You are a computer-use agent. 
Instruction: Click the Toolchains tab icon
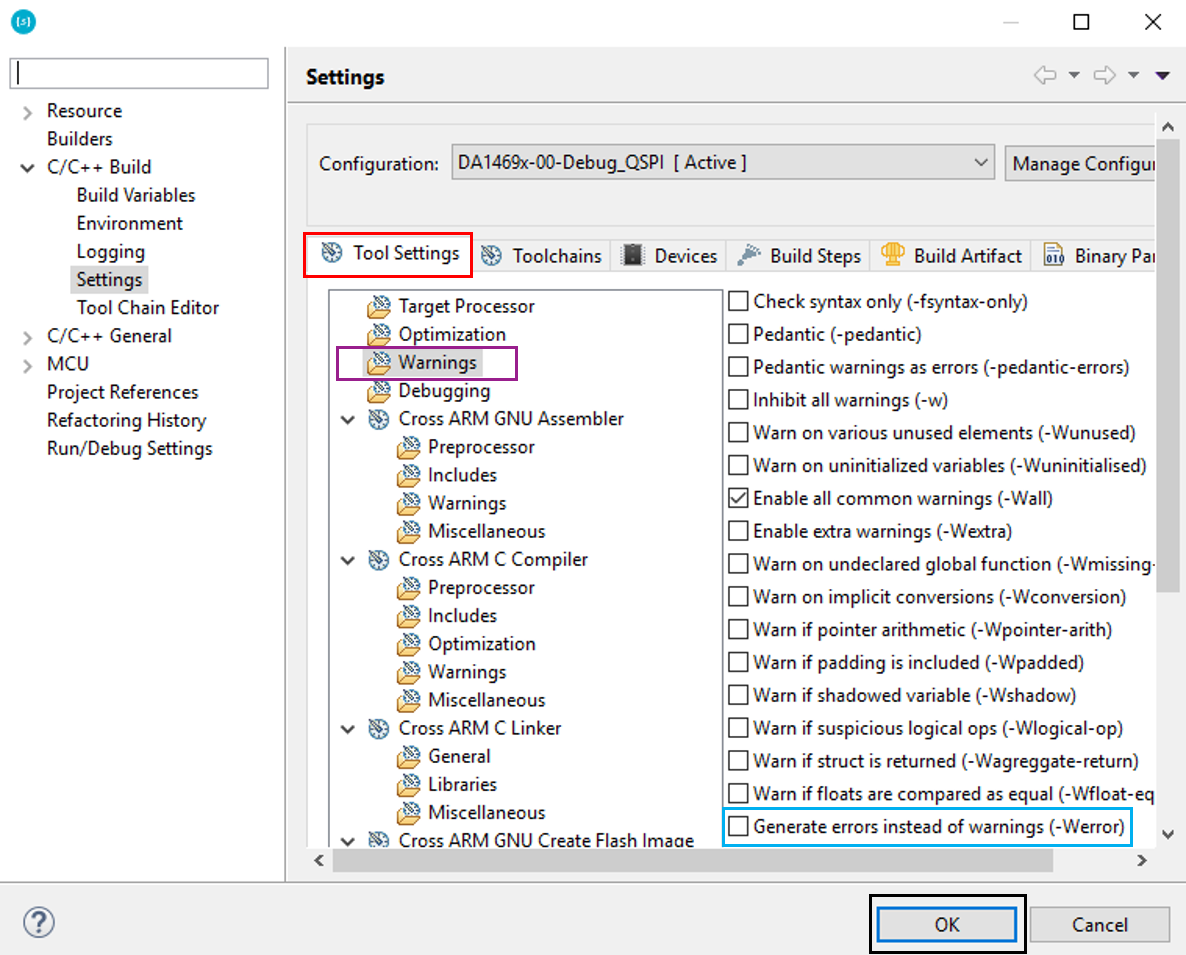point(492,256)
